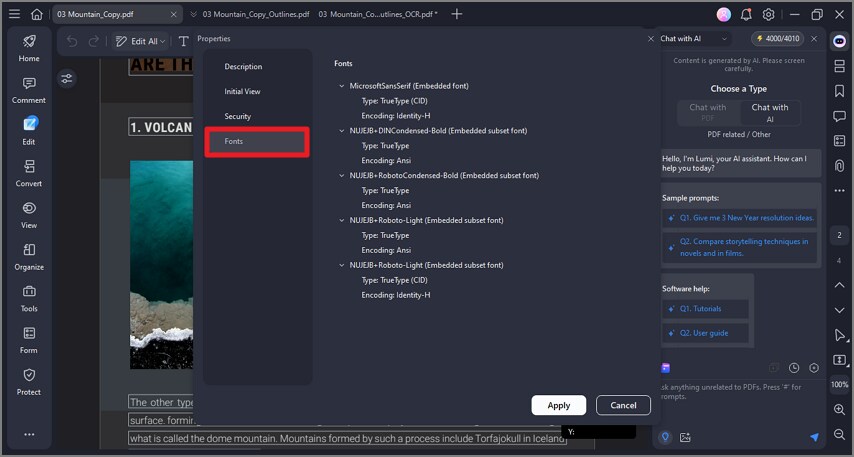Open the attachments paperclip panel
Image resolution: width=854 pixels, height=457 pixels.
(839, 165)
